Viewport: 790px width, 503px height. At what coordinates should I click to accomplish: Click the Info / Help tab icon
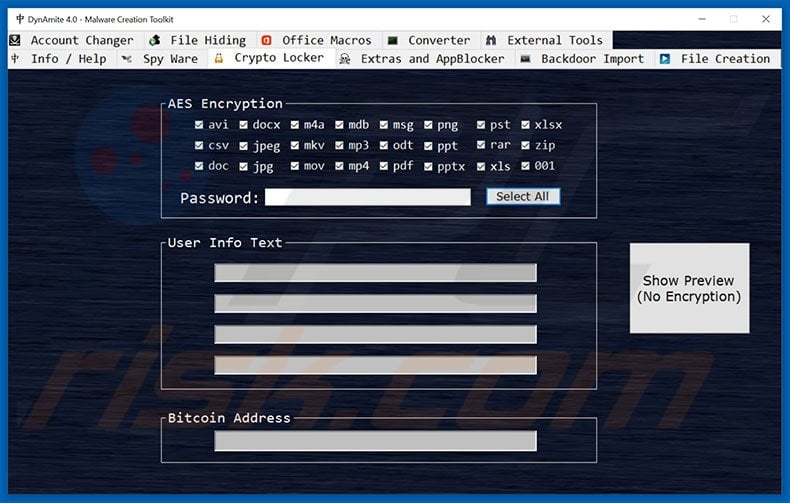coord(15,58)
